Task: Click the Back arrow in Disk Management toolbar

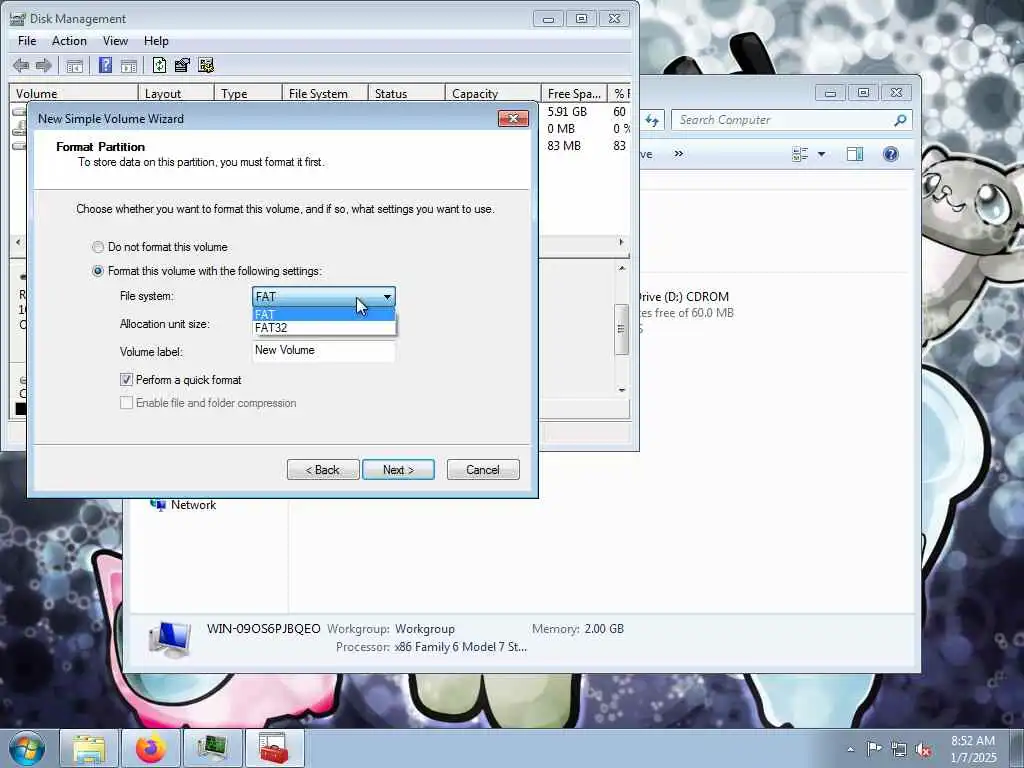Action: coord(21,65)
